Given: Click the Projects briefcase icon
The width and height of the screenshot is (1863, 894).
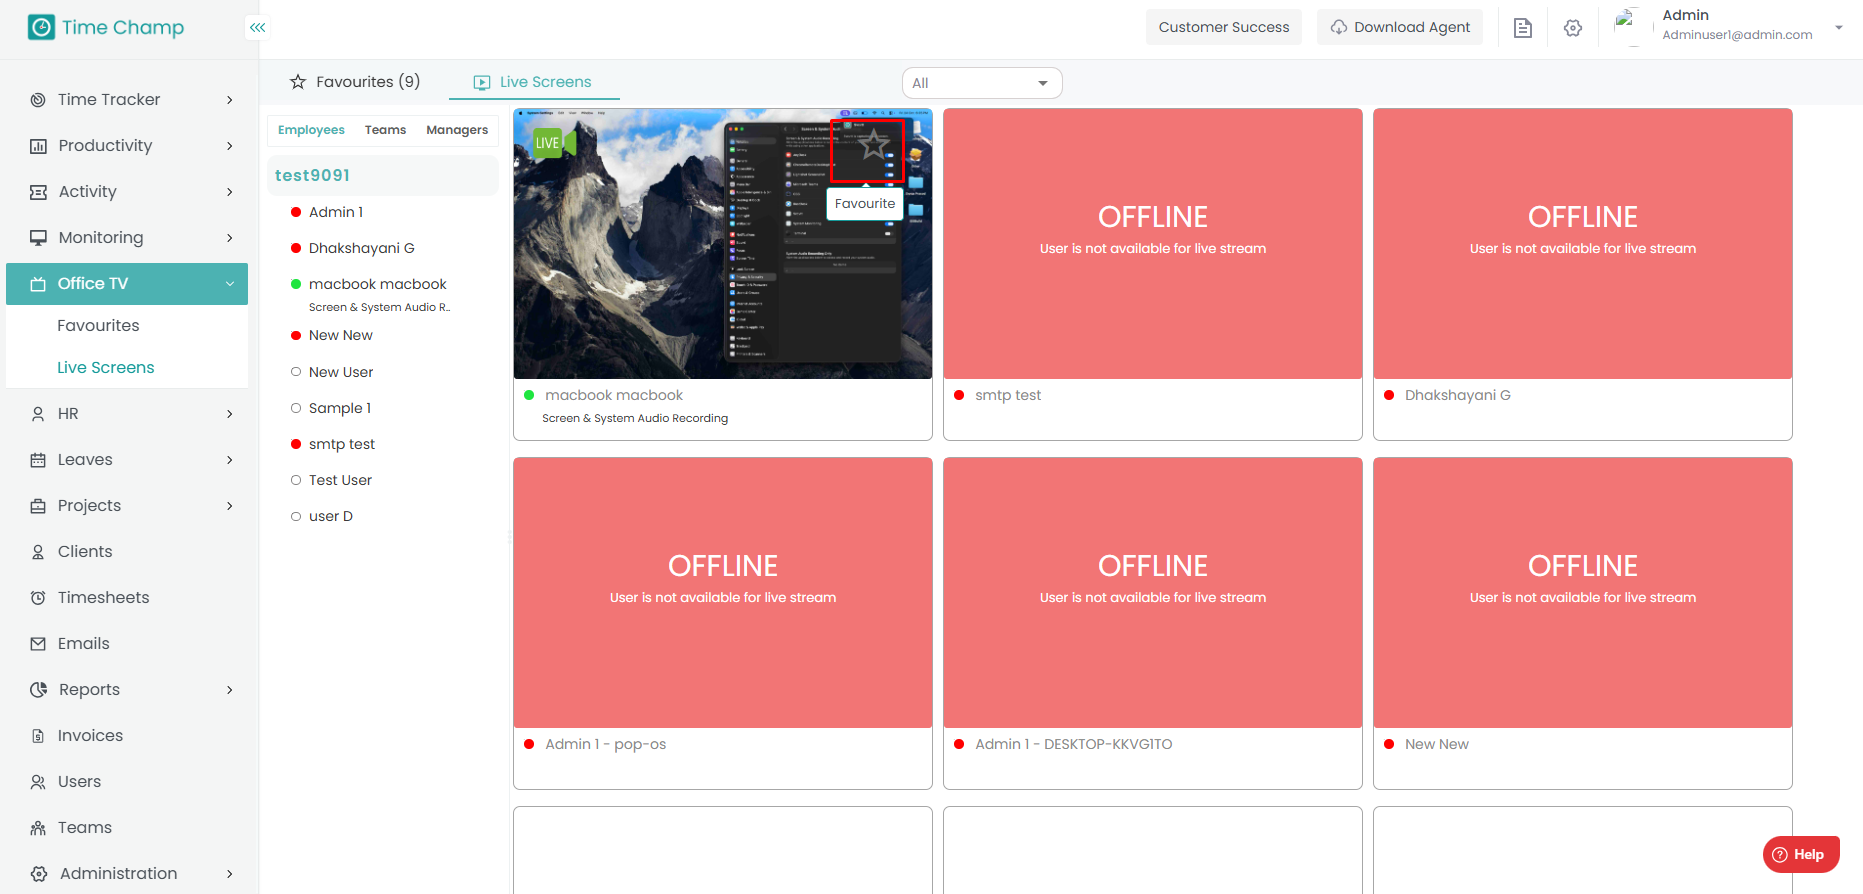Looking at the screenshot, I should coord(38,506).
